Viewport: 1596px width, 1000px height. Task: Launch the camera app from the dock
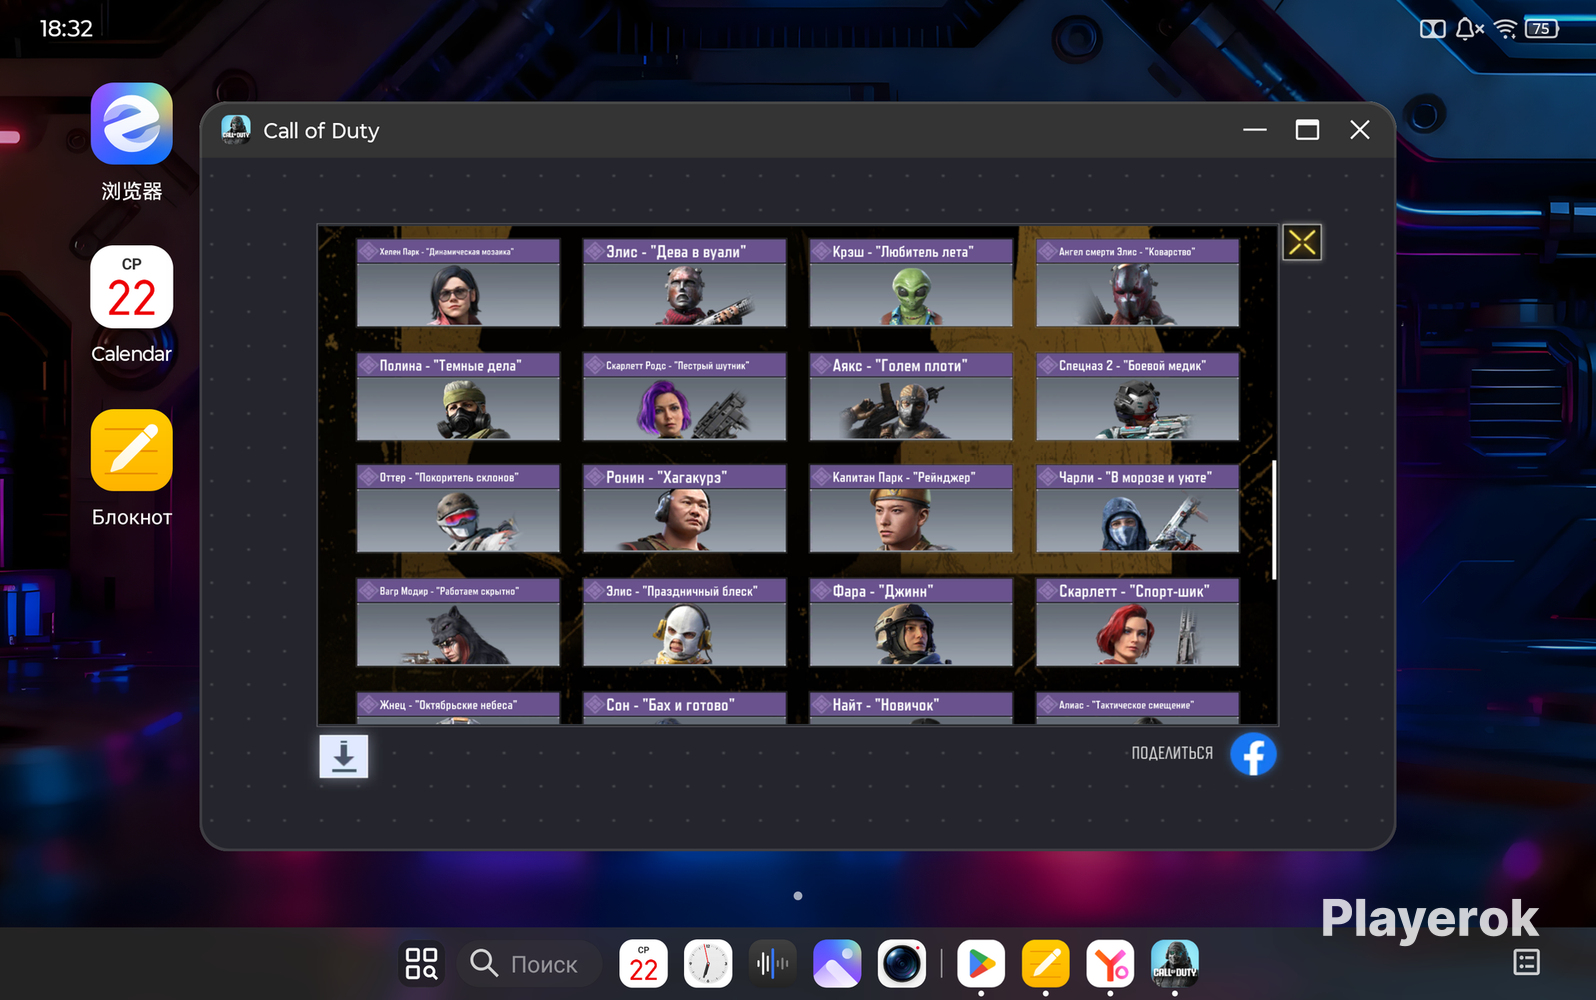(x=902, y=964)
